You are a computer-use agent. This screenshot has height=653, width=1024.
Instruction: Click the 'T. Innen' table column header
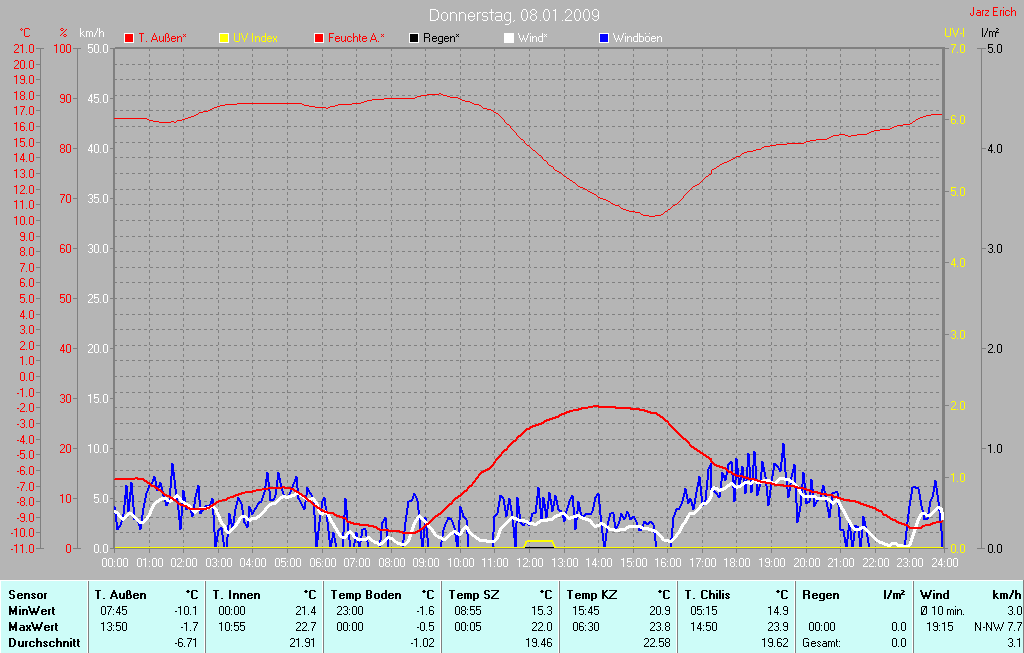(236, 595)
